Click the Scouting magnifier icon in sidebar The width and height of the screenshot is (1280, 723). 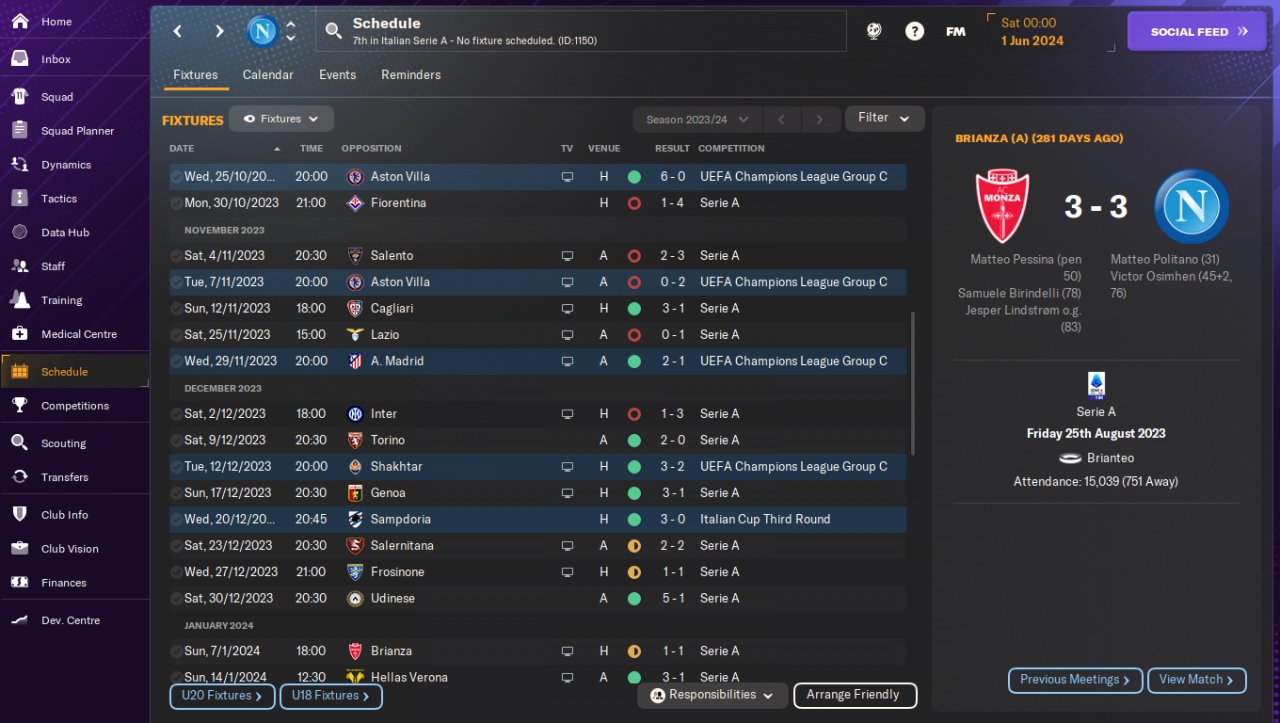(x=19, y=442)
